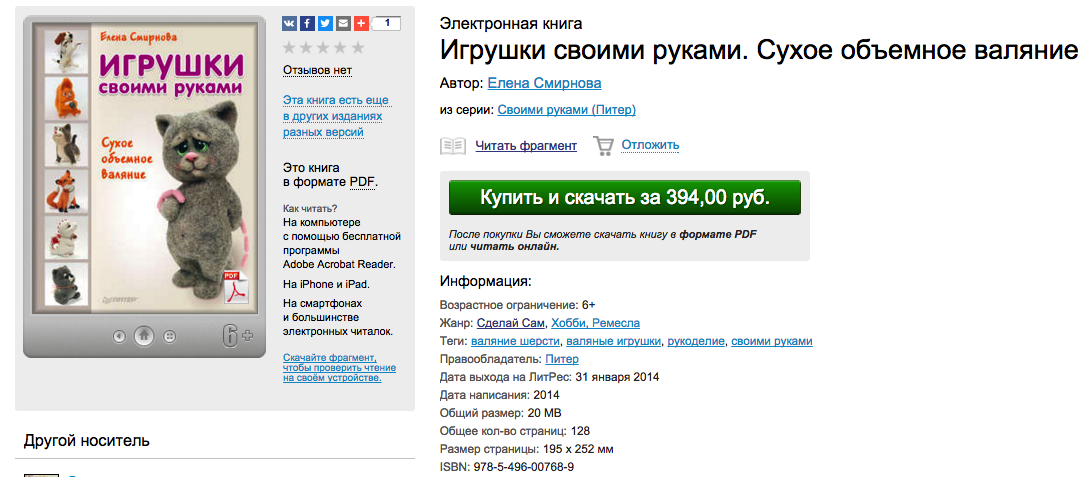Click the home button on the e-reader frame

tap(144, 336)
